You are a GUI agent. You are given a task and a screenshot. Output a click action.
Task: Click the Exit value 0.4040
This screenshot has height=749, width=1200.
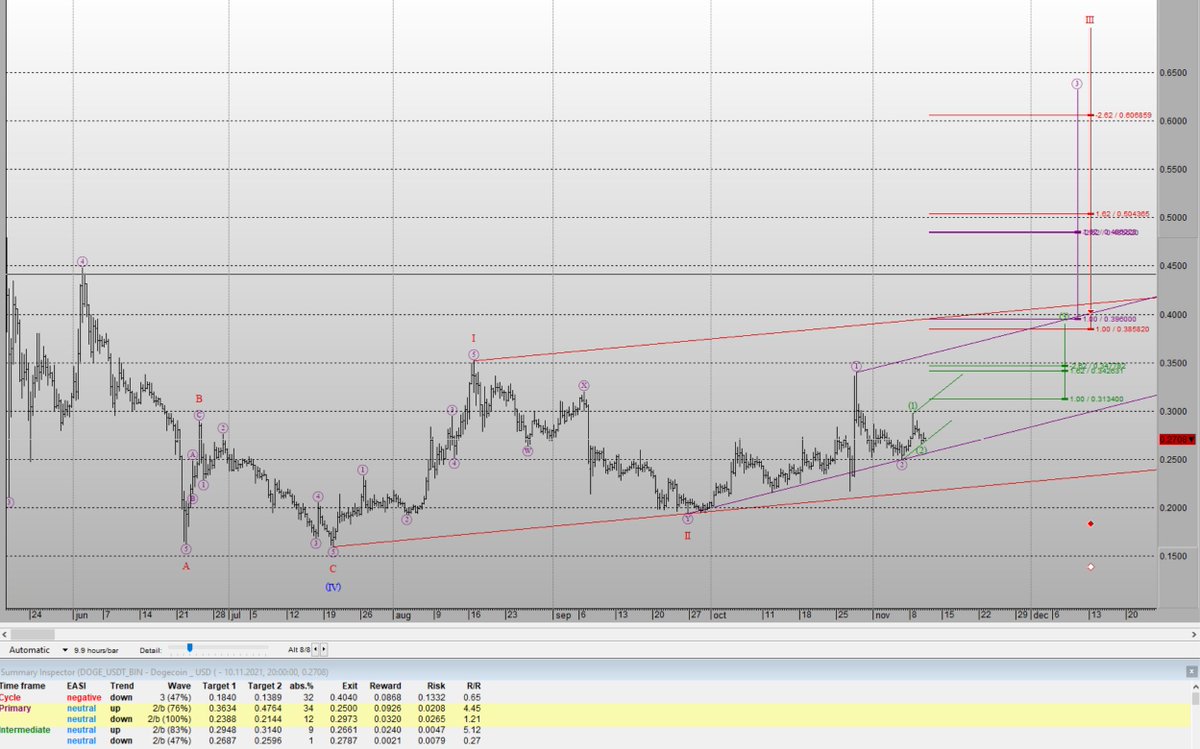click(x=343, y=697)
